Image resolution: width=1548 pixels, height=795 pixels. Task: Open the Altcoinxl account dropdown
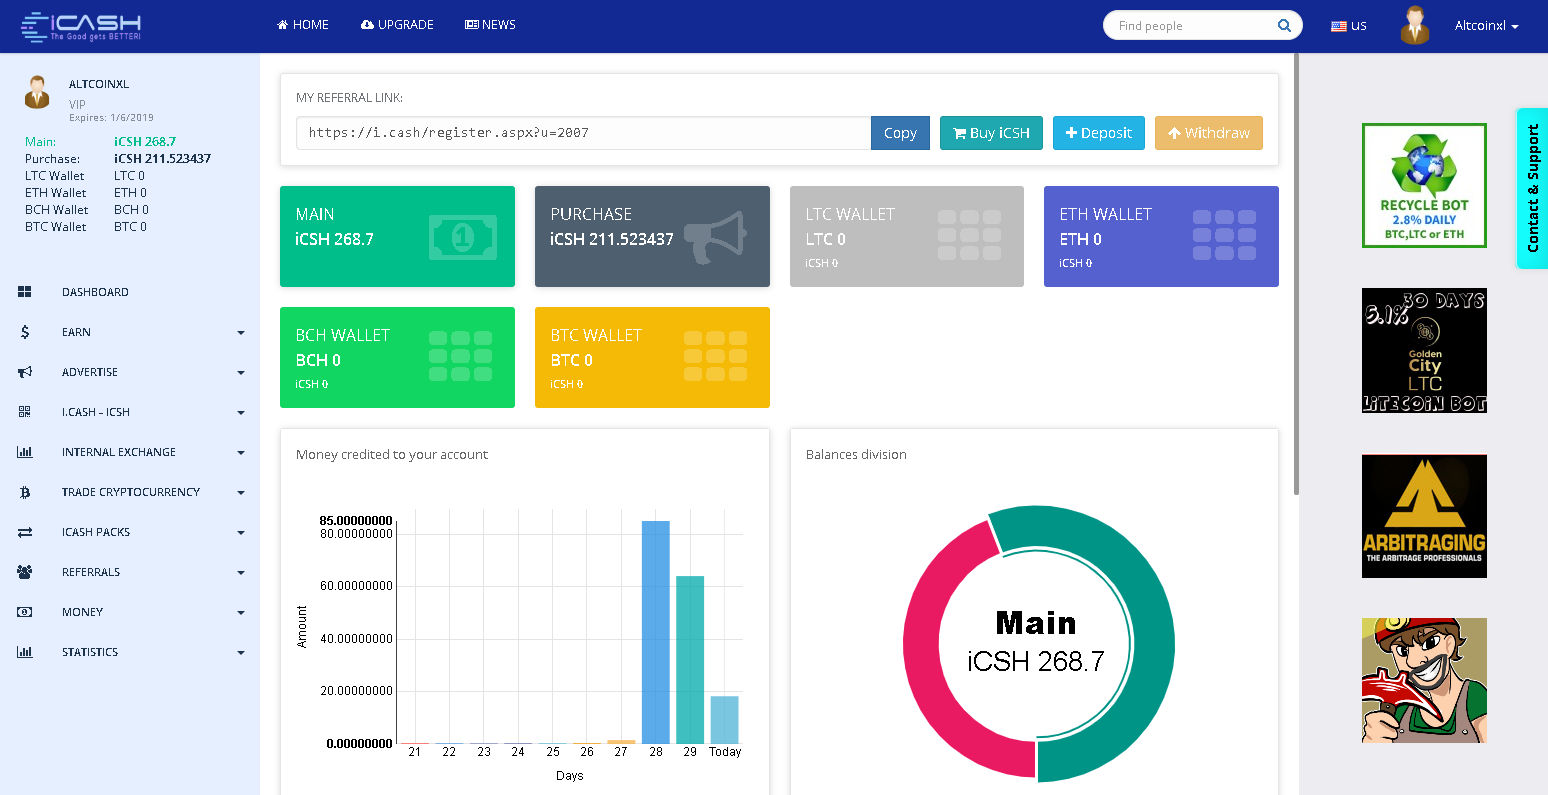1486,26
